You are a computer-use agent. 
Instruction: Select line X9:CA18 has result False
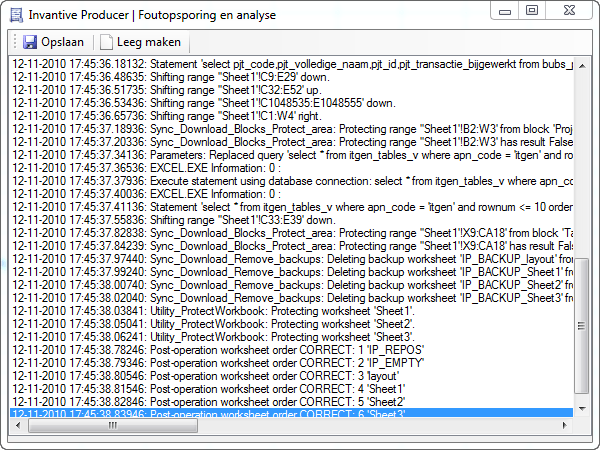click(292, 246)
